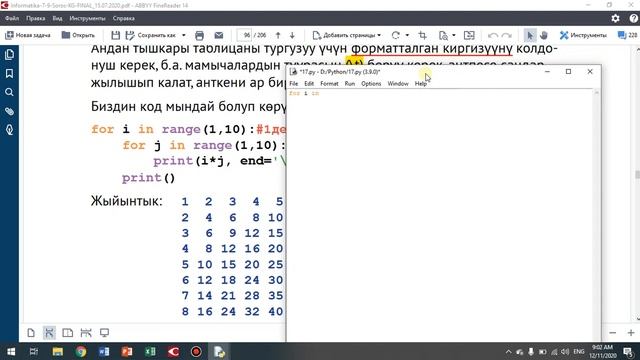This screenshot has width=640, height=360.
Task: Go to next page with down arrow
Action: point(292,36)
